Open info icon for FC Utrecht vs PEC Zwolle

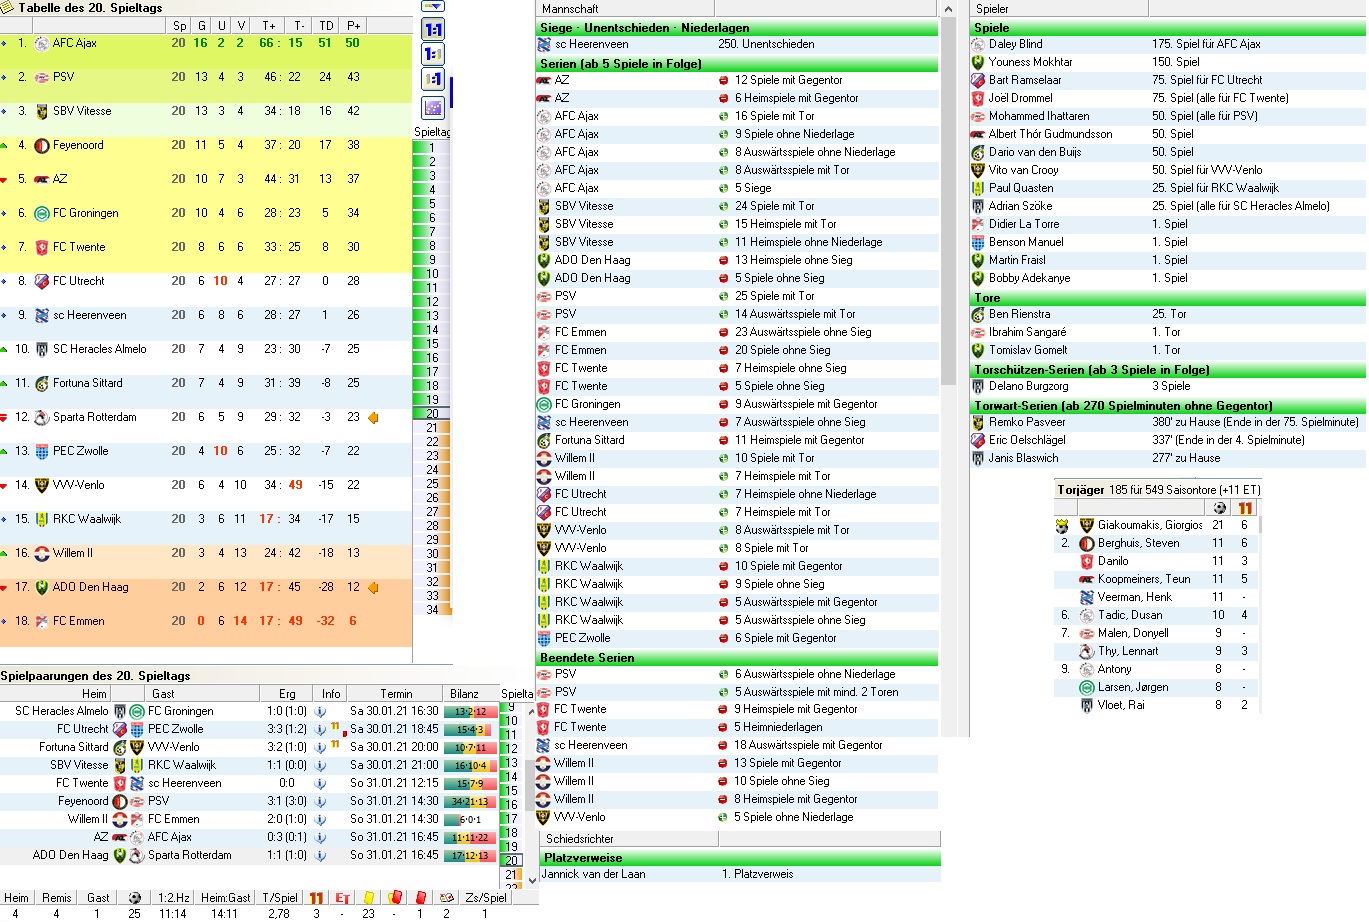[320, 730]
